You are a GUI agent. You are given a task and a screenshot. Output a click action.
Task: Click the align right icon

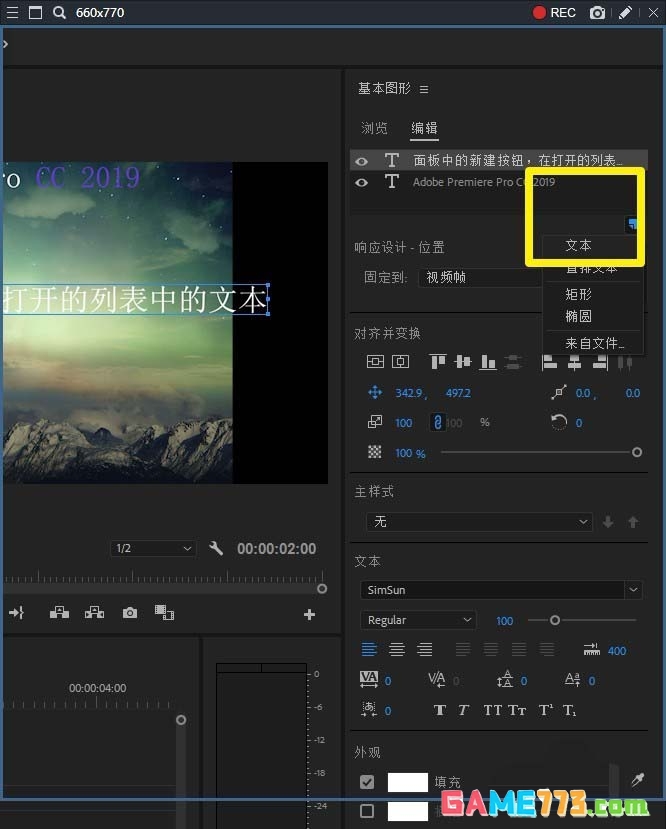[x=600, y=362]
